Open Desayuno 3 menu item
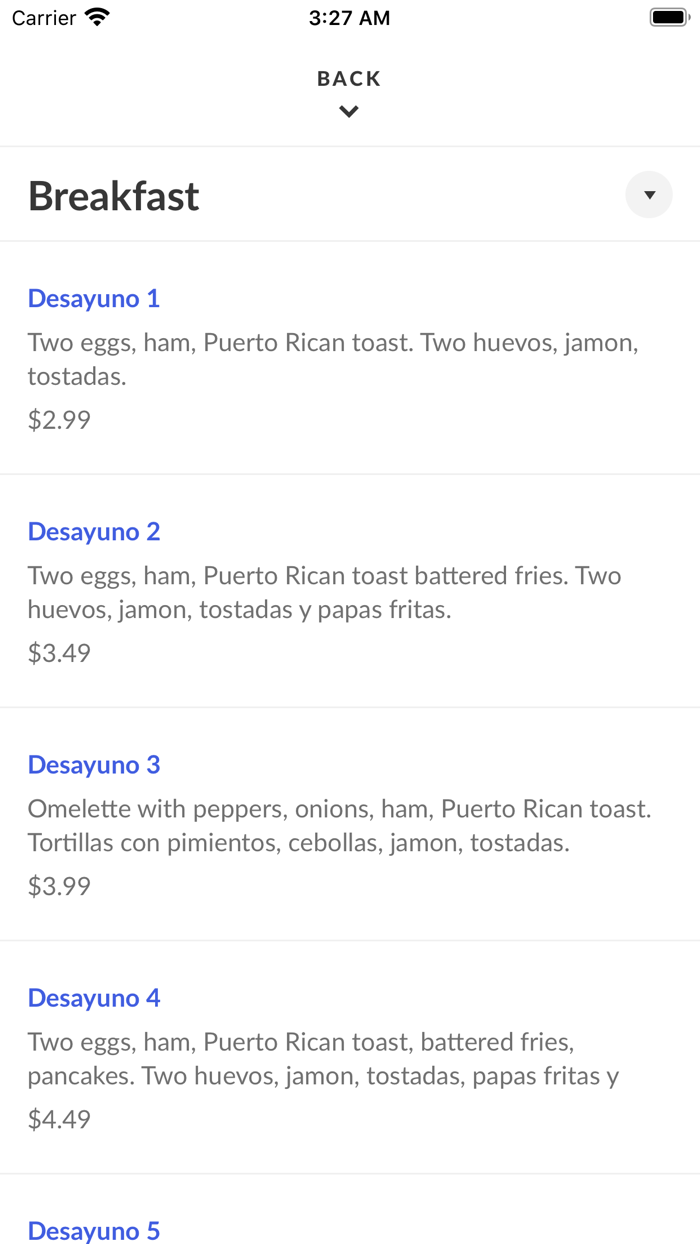This screenshot has height=1244, width=700. pyautogui.click(x=94, y=764)
